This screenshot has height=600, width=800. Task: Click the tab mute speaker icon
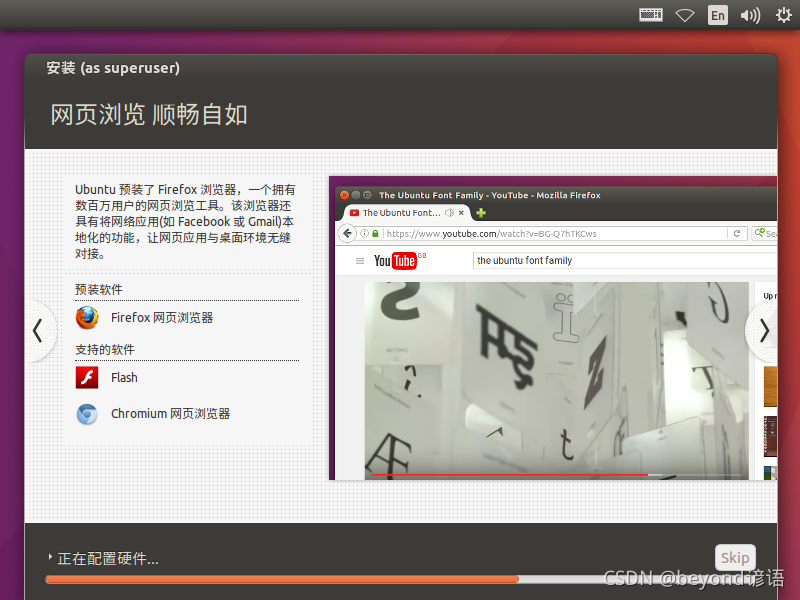click(x=449, y=213)
